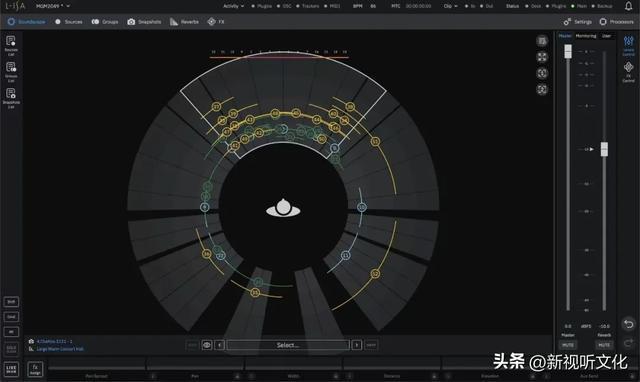Screen dimensions: 640x382
Task: Select source object 33 in soundscape
Action: tap(255, 292)
